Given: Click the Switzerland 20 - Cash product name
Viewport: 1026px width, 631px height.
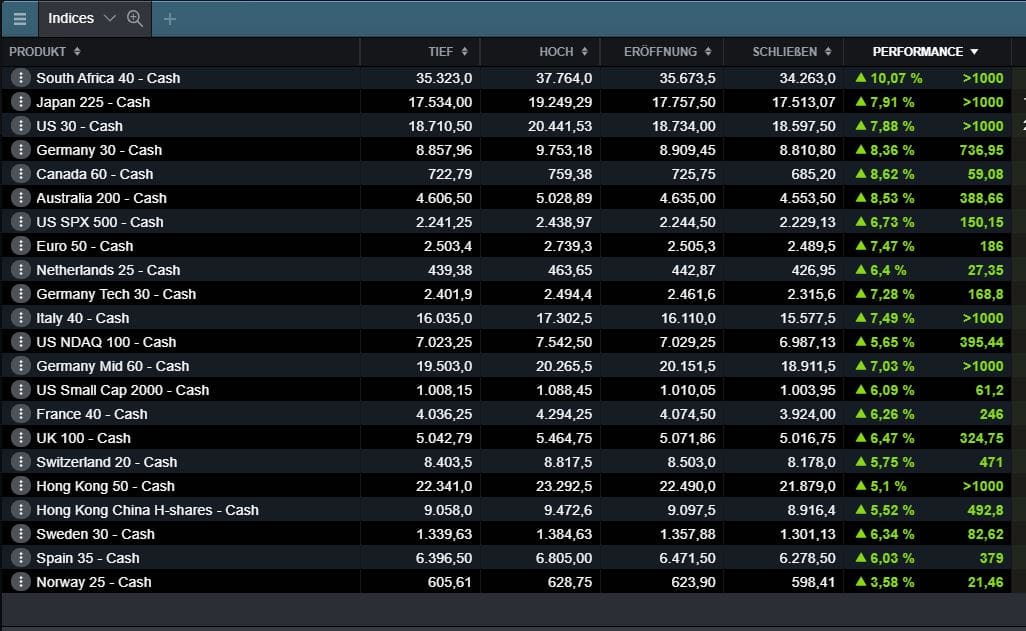Looking at the screenshot, I should tap(106, 462).
